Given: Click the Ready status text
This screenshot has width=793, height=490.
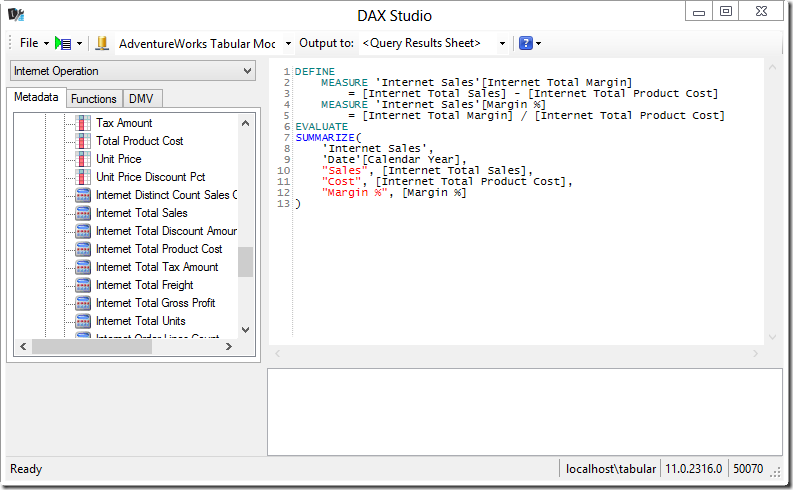Looking at the screenshot, I should (26, 469).
